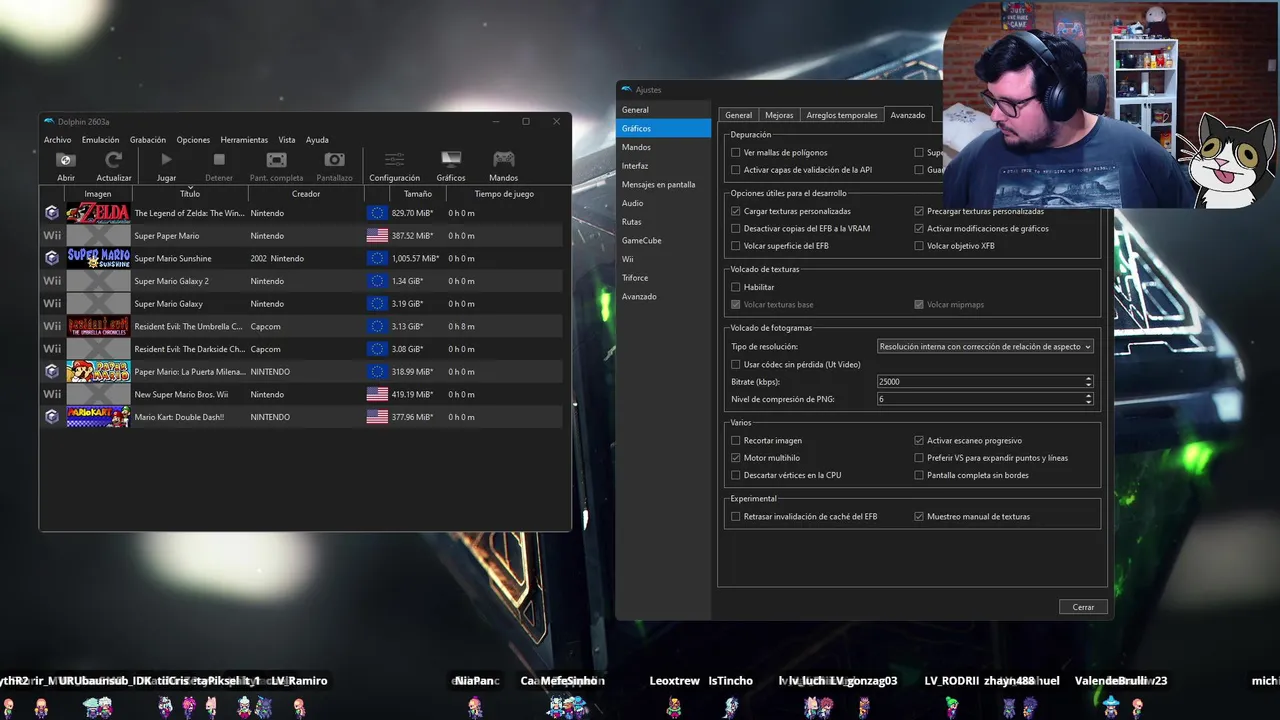The image size is (1280, 720).
Task: Switch to the Mejoras tab
Action: click(779, 115)
